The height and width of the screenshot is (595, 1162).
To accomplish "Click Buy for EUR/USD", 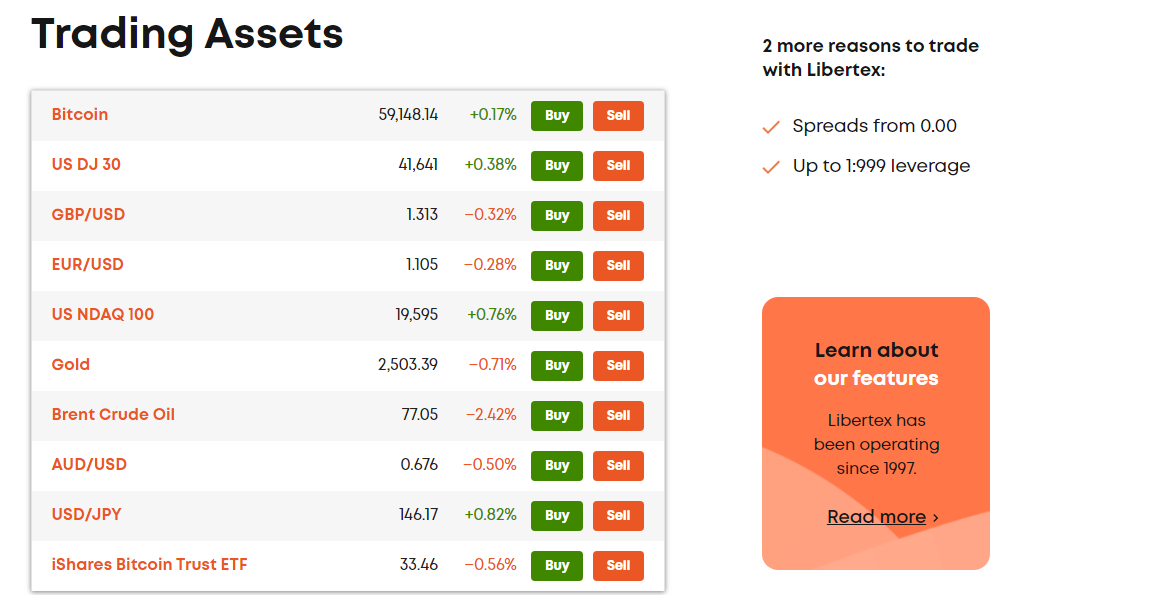I will click(x=557, y=265).
